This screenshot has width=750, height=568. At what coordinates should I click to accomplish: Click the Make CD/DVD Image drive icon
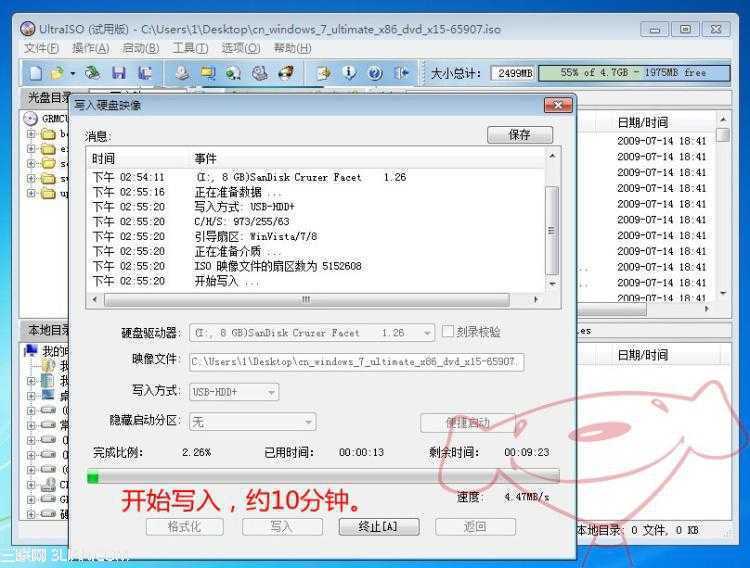182,73
